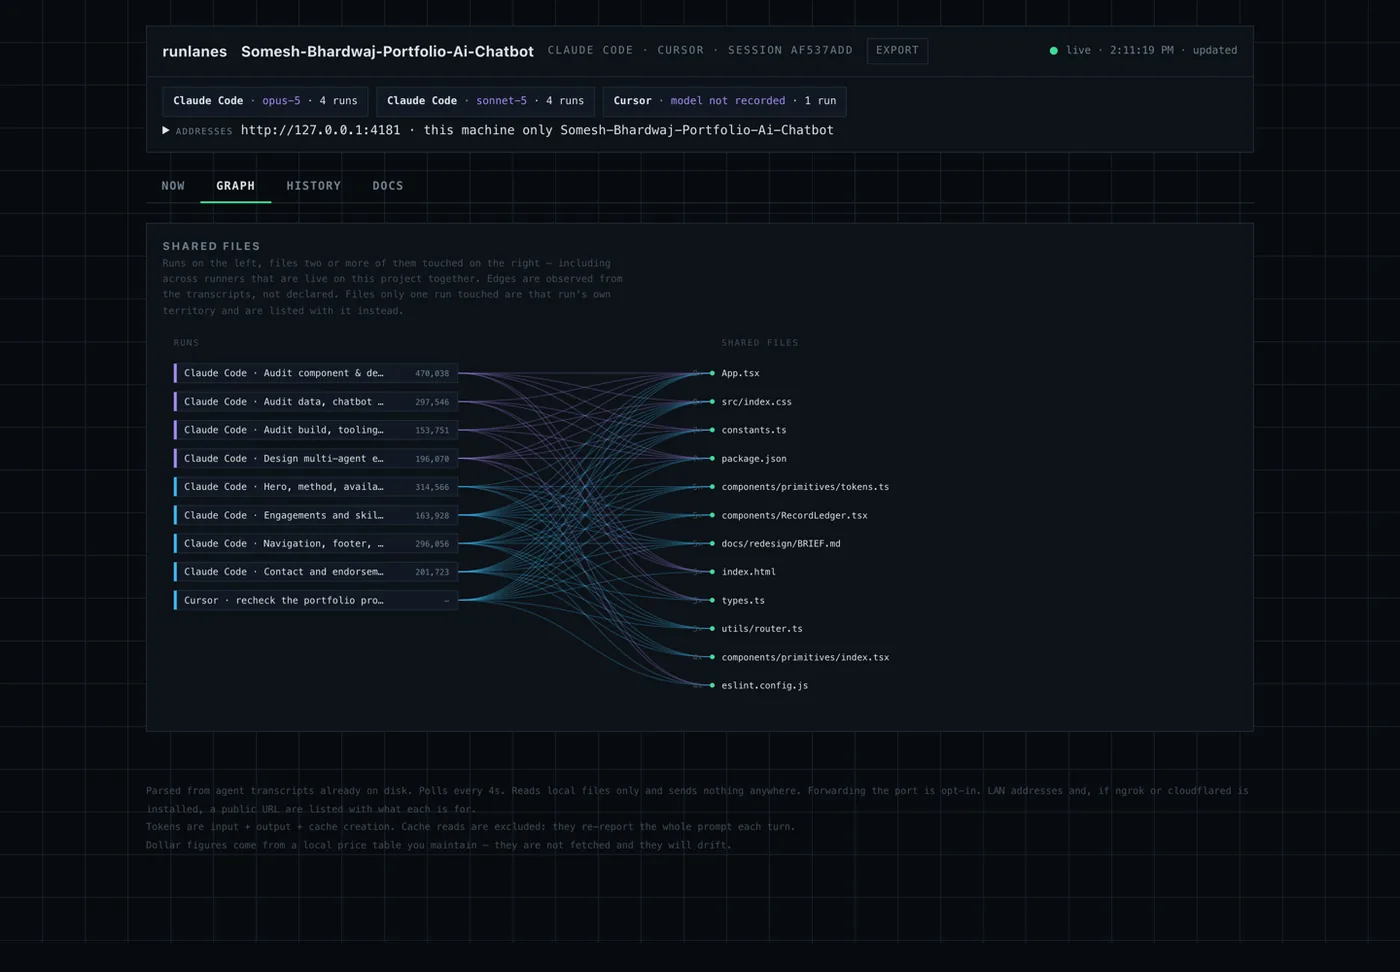
Task: Click the index.html file label
Action: (748, 572)
